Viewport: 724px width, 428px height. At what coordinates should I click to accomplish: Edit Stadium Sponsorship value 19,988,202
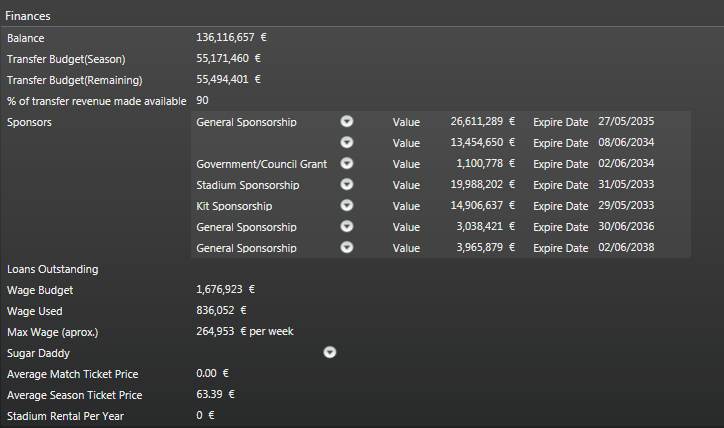tap(477, 184)
